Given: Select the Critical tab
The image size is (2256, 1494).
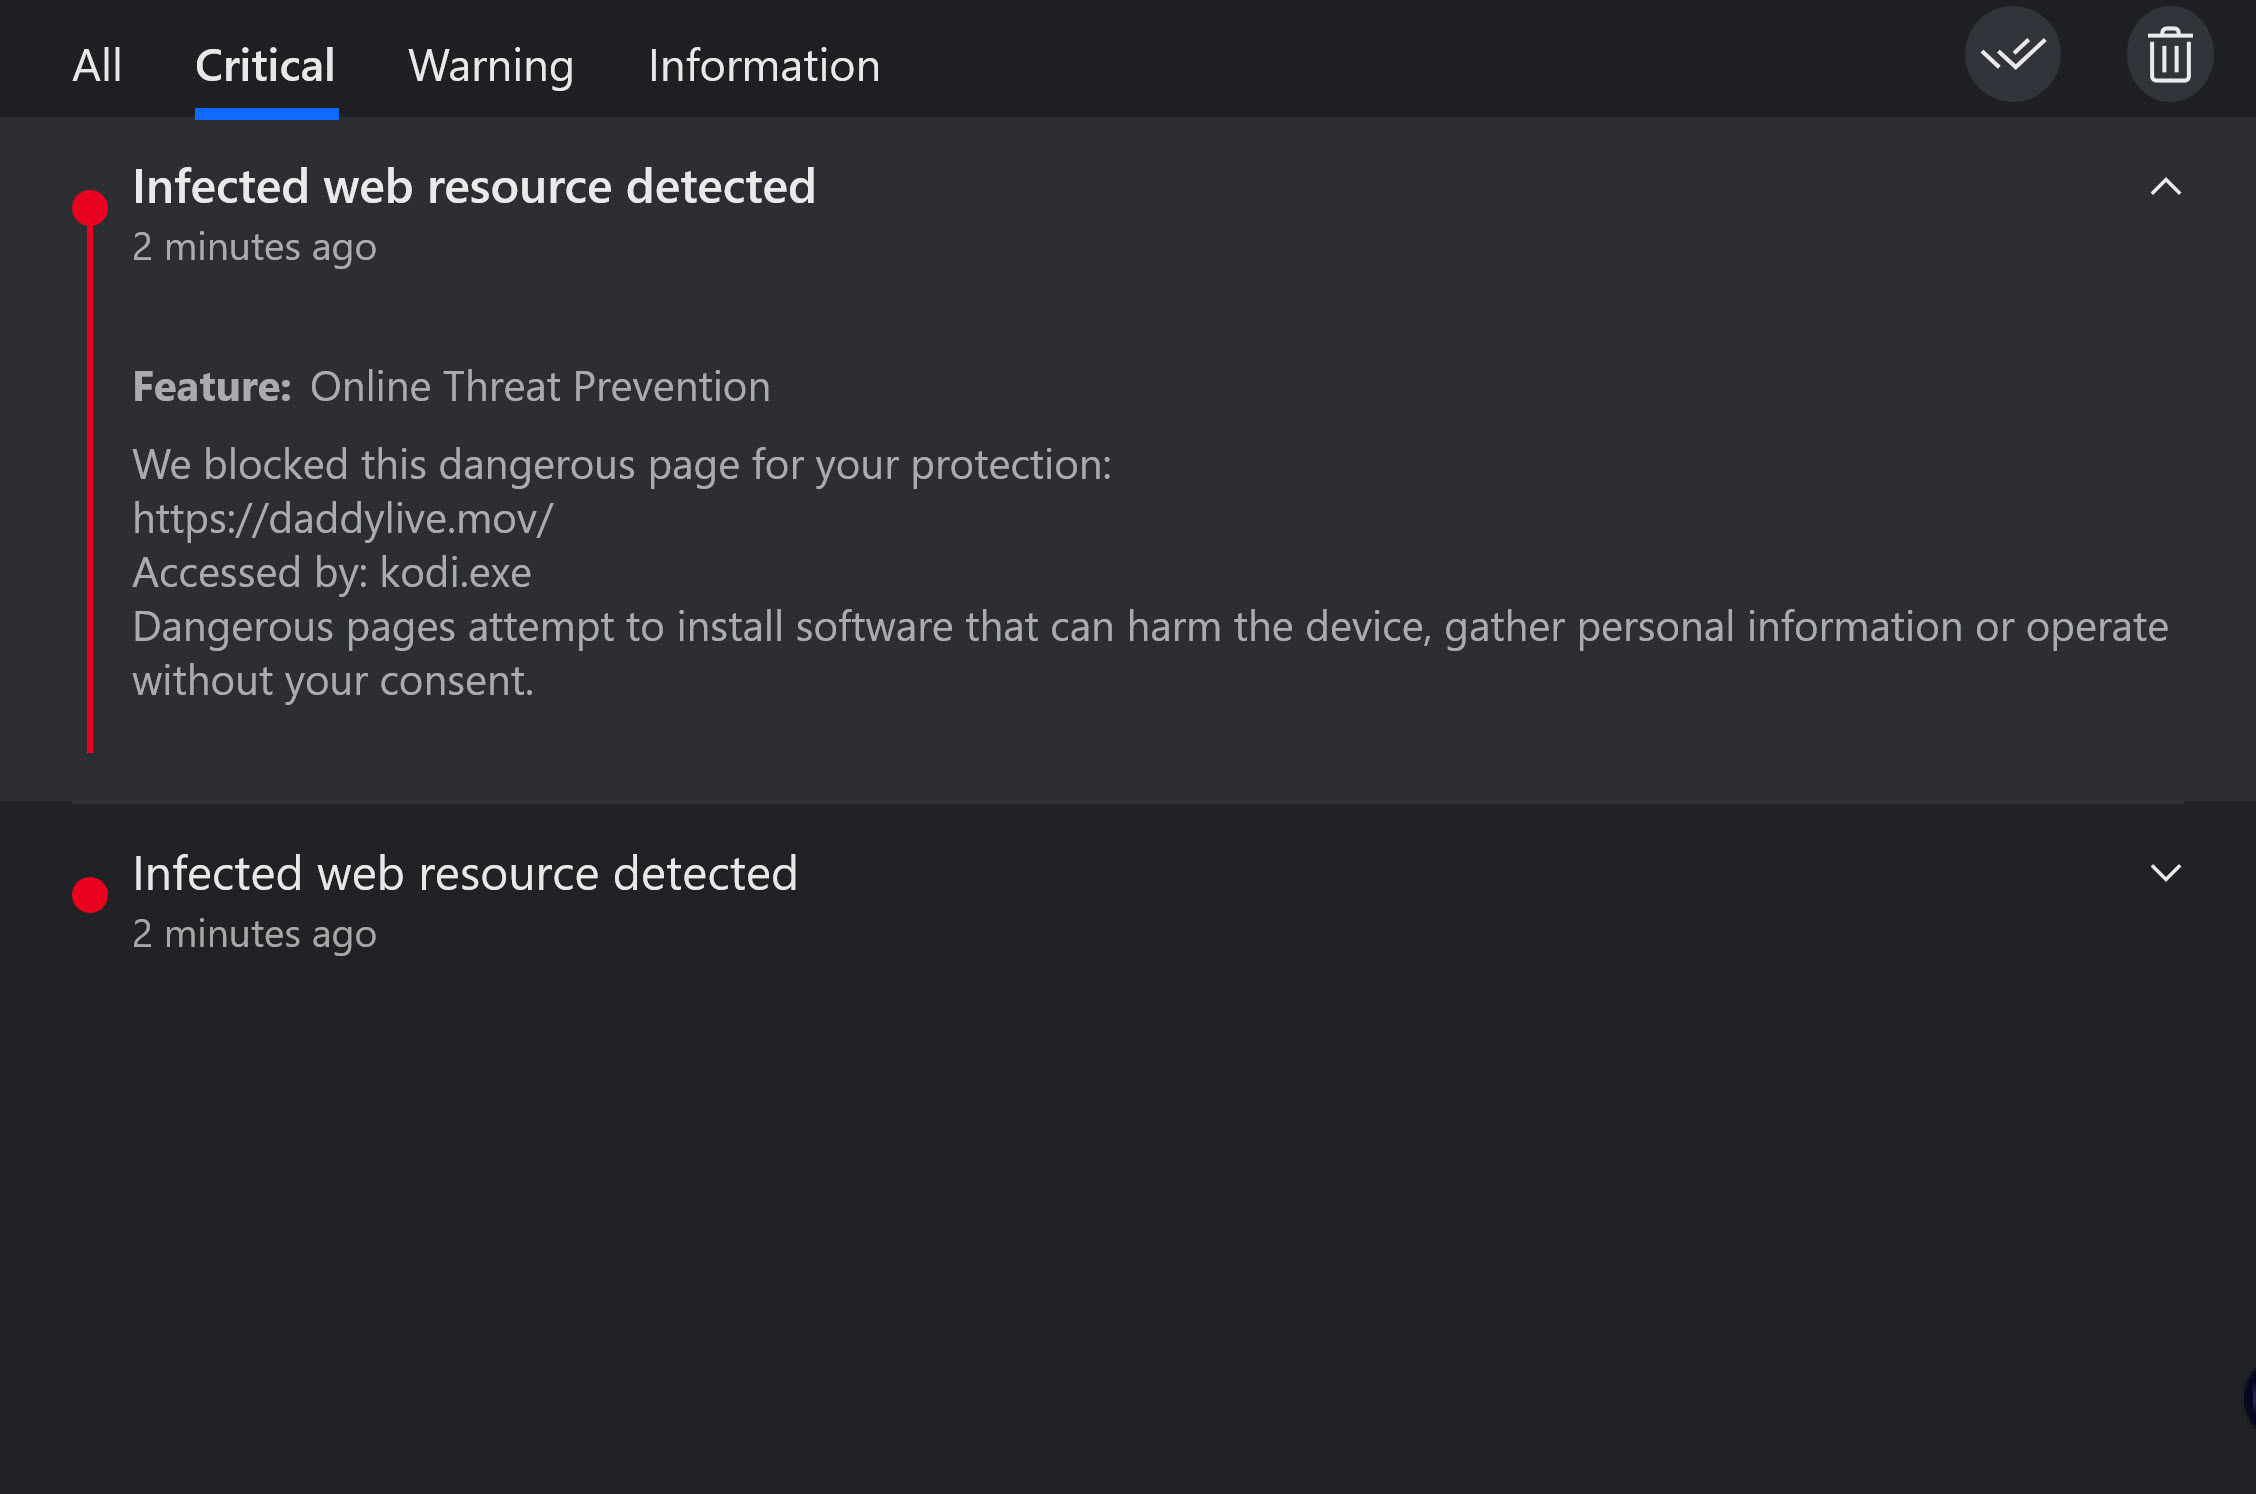Looking at the screenshot, I should click(265, 66).
